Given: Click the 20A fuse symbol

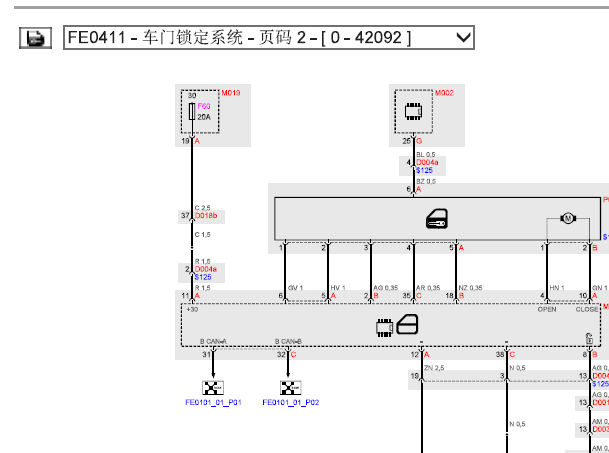Looking at the screenshot, I should [x=192, y=112].
